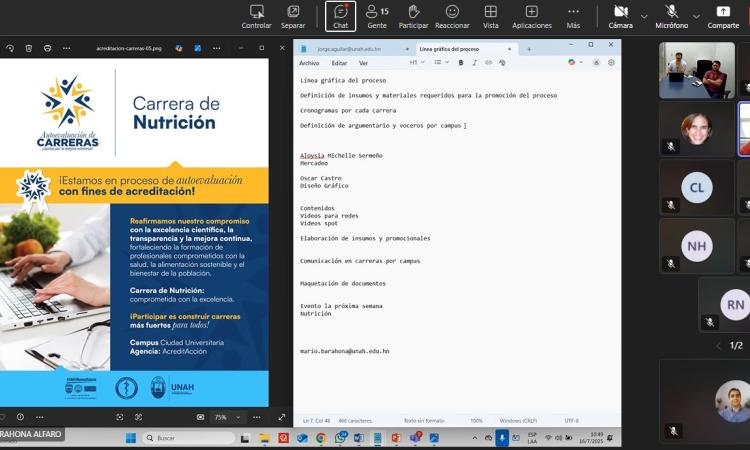Click the Designer icon in Photos title bar
The height and width of the screenshot is (450, 750).
[179, 48]
